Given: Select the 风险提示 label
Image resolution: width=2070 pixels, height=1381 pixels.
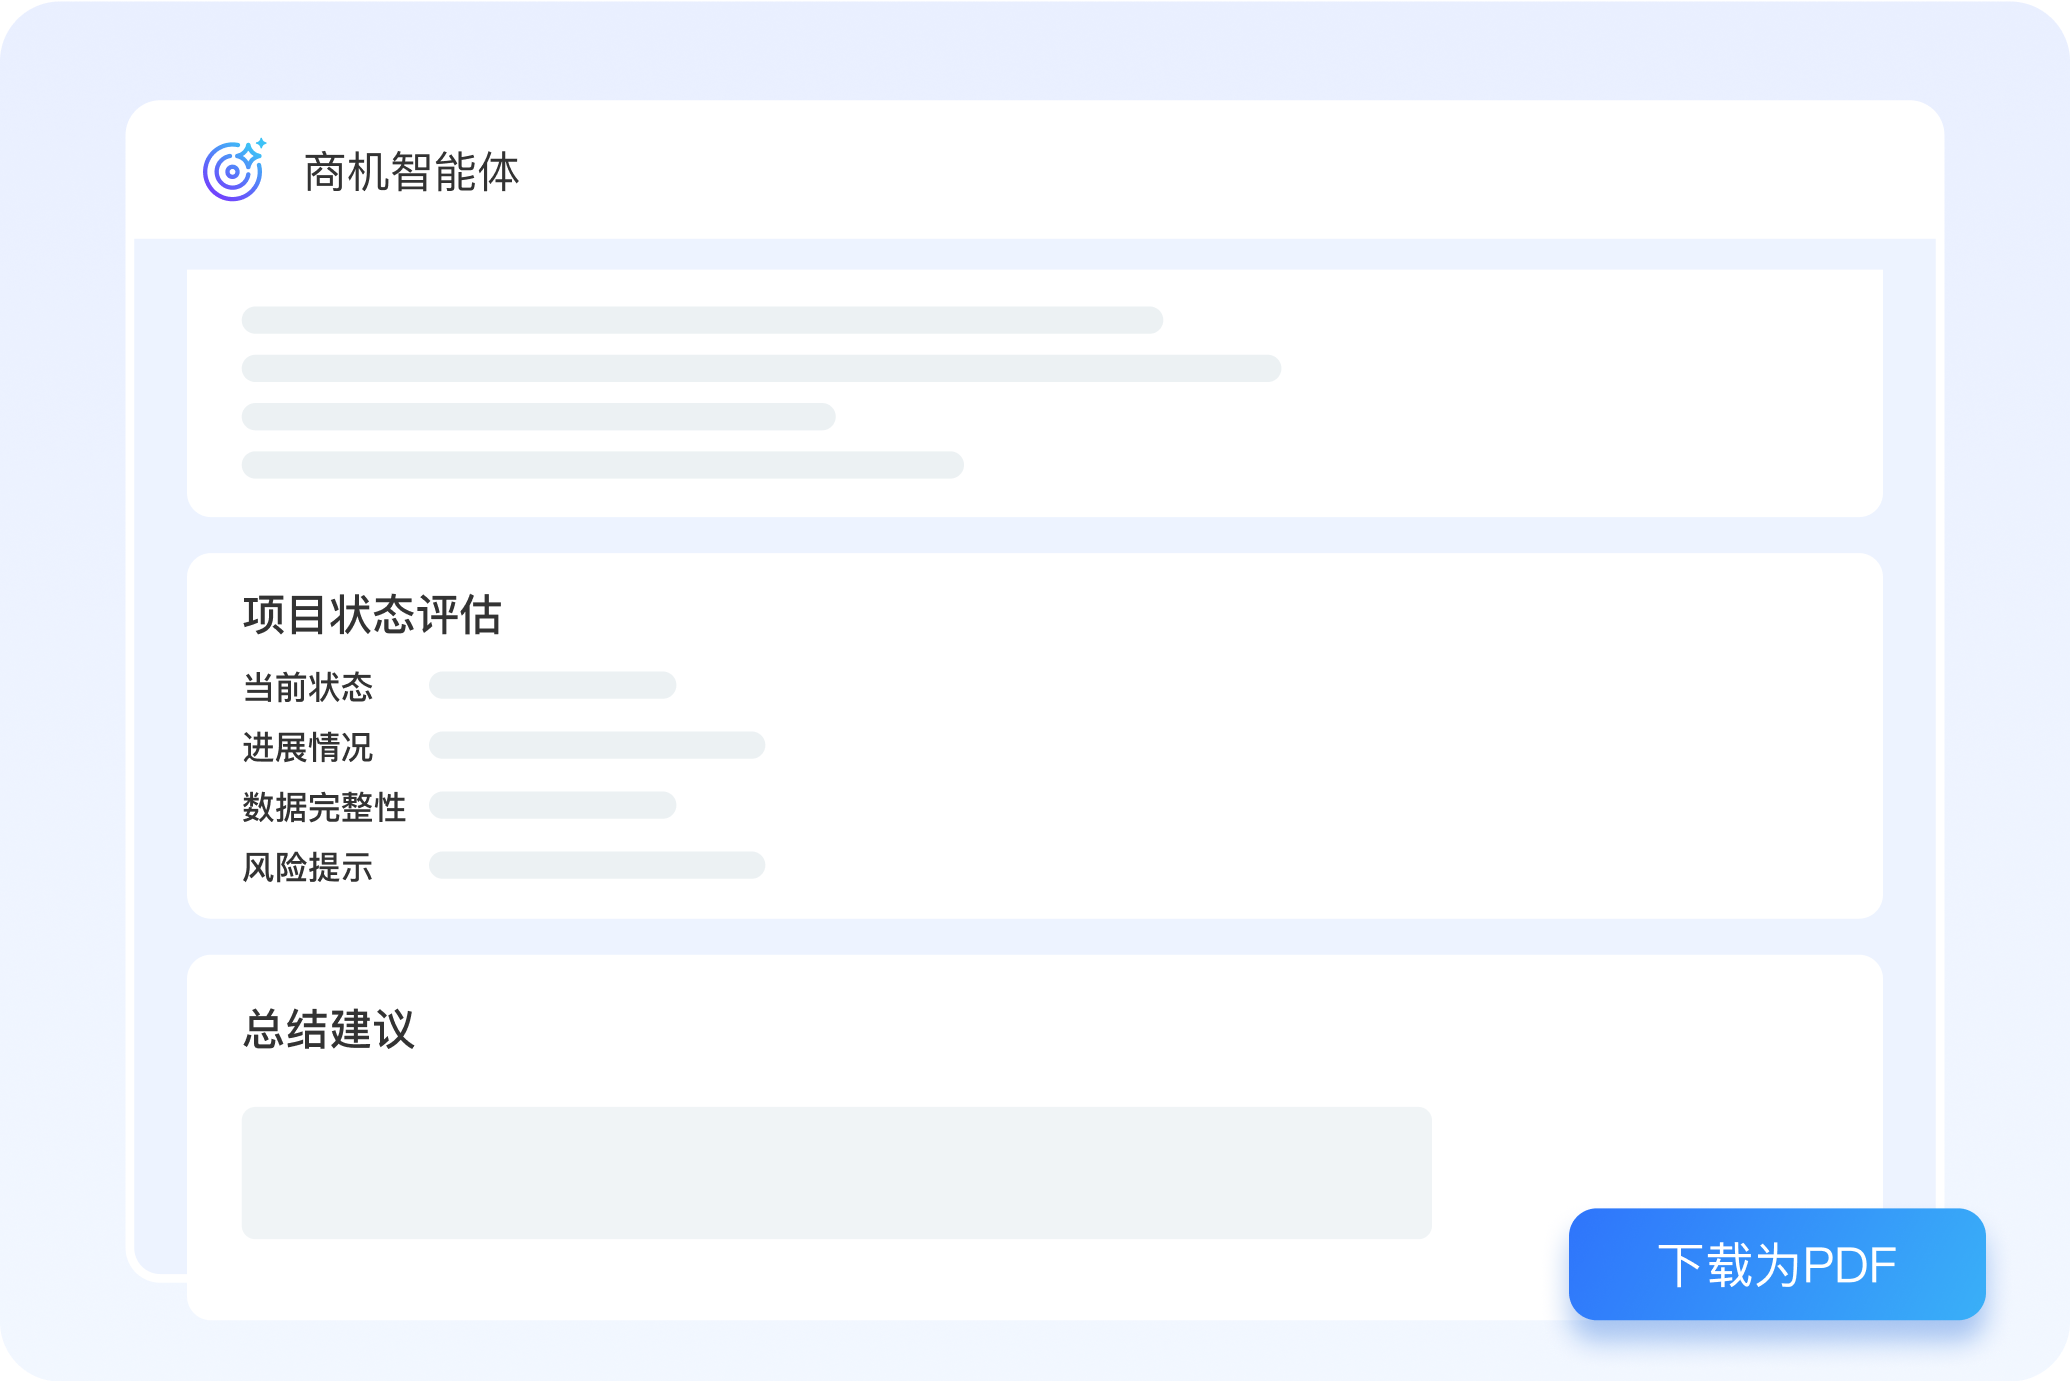Looking at the screenshot, I should point(308,867).
